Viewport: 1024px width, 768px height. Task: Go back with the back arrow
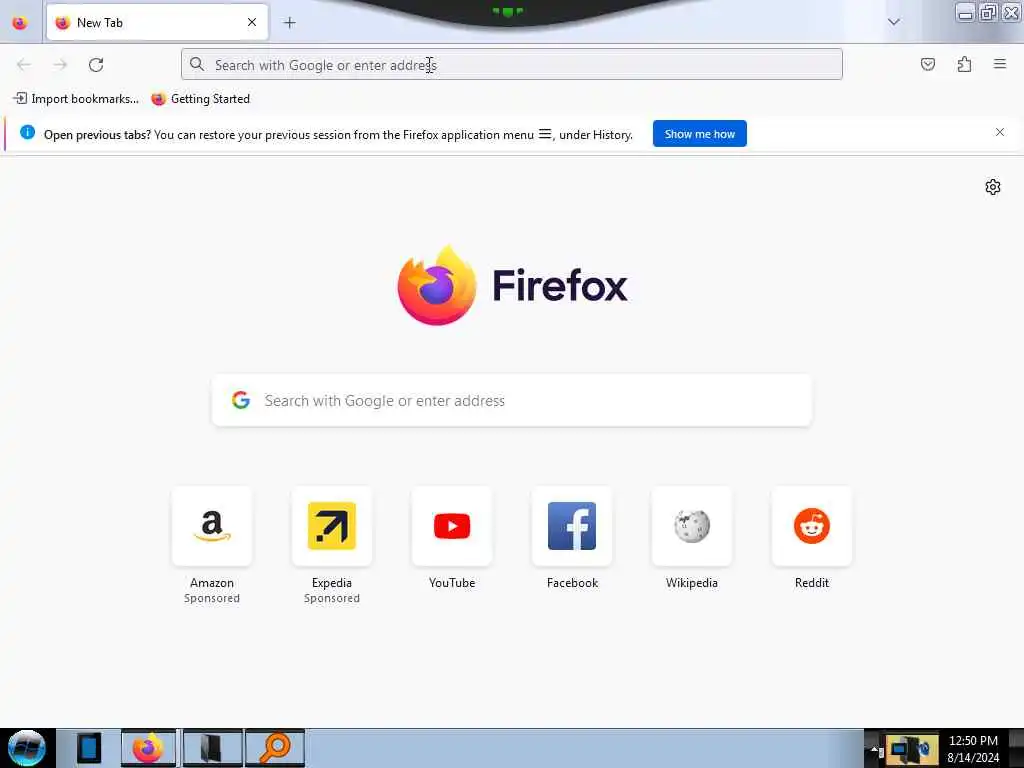(24, 65)
